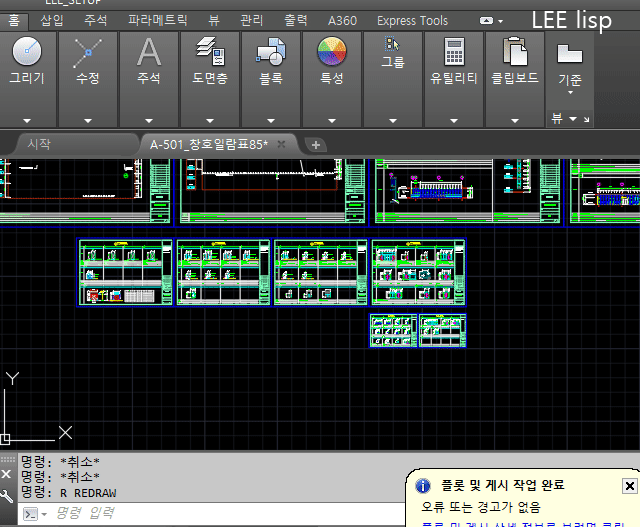Select the fourth colorful window schedule sheet

(x=418, y=272)
